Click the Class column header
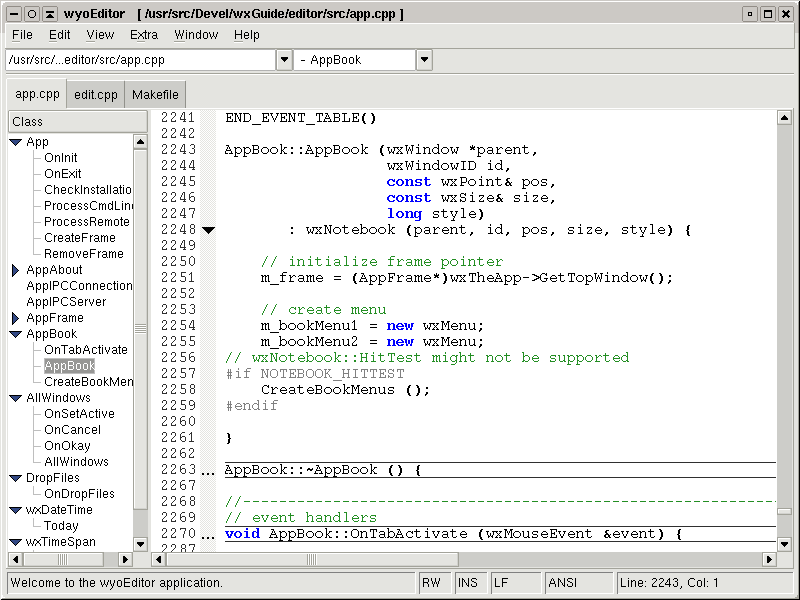This screenshot has width=800, height=600. tap(78, 121)
